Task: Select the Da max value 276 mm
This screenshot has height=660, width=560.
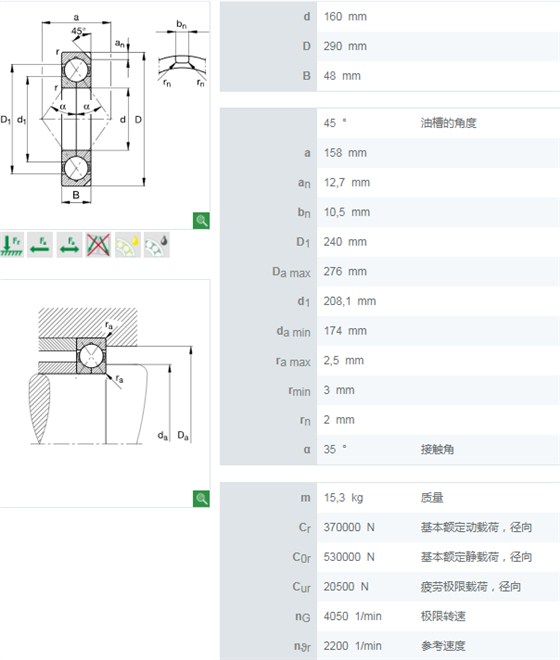Action: [x=345, y=271]
